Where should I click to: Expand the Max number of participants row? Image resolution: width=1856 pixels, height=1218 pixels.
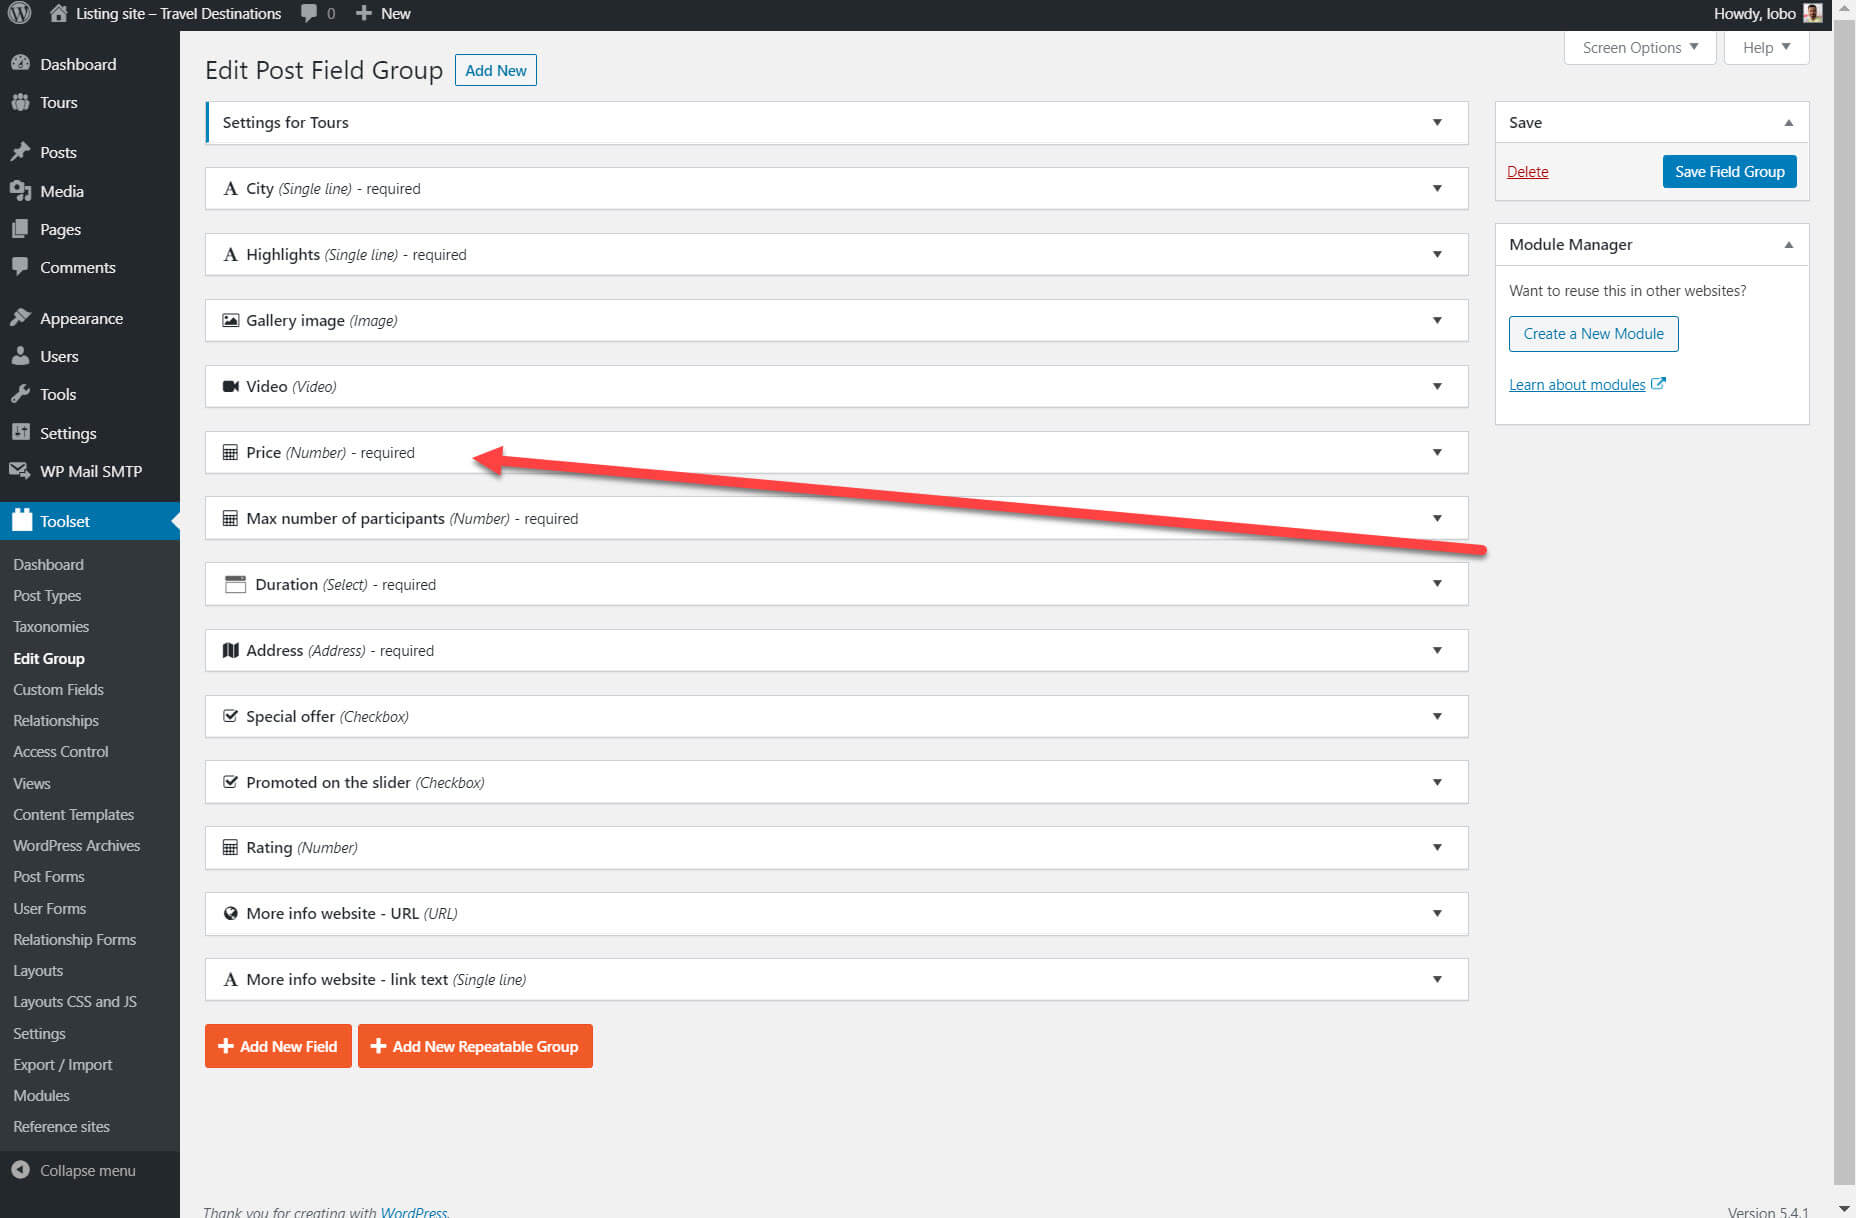tap(1437, 518)
